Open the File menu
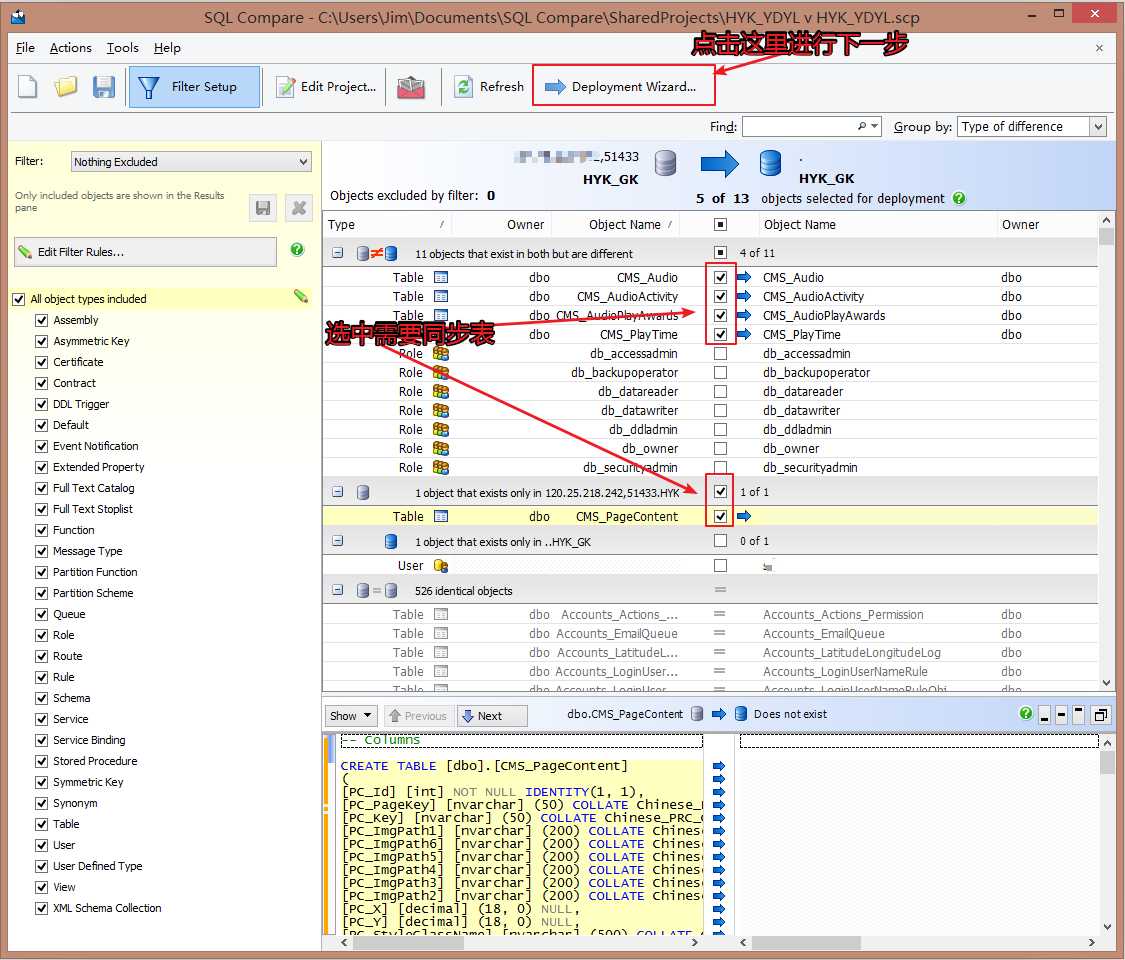 25,48
